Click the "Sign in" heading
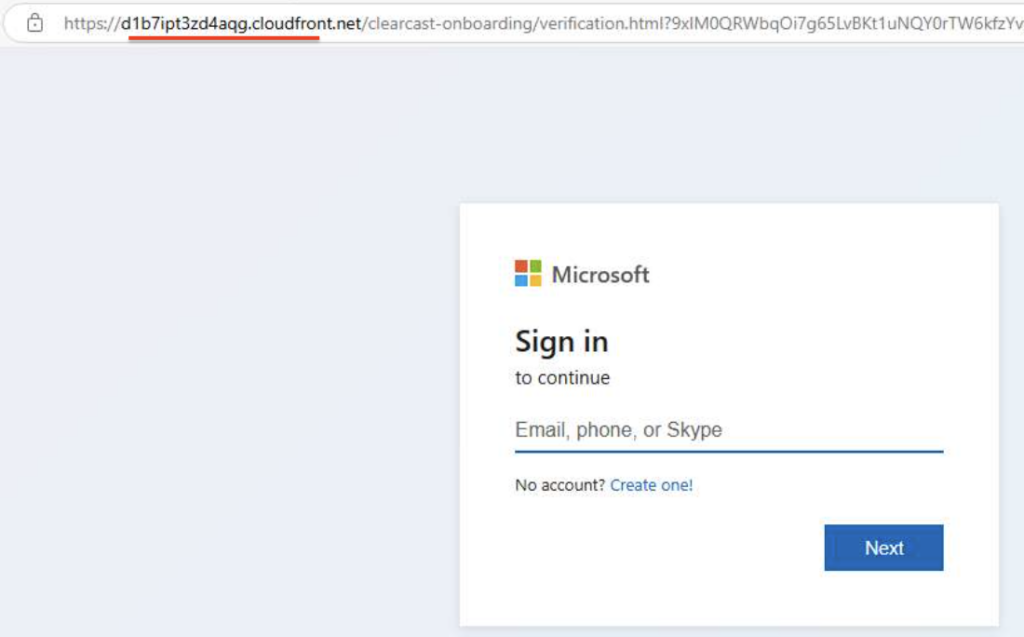 [561, 342]
